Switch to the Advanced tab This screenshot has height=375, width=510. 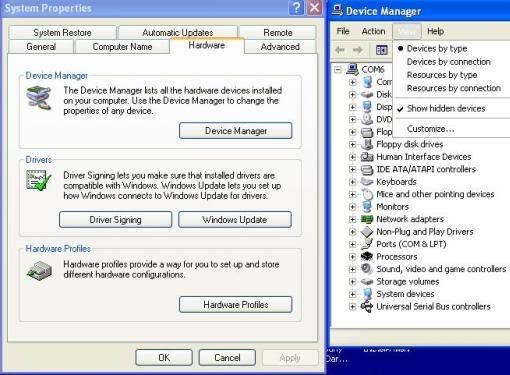coord(280,47)
